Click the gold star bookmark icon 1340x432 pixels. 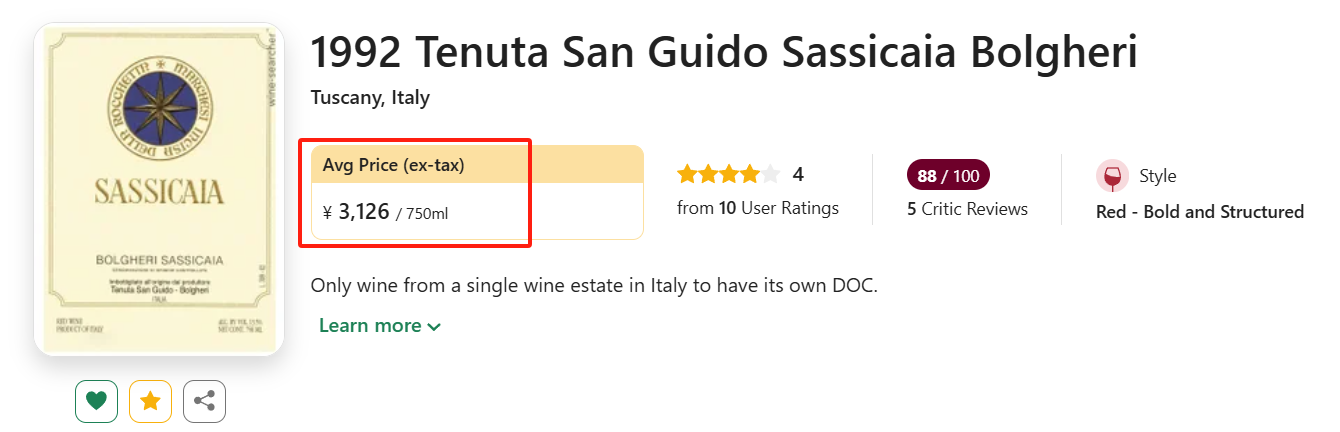coord(150,401)
